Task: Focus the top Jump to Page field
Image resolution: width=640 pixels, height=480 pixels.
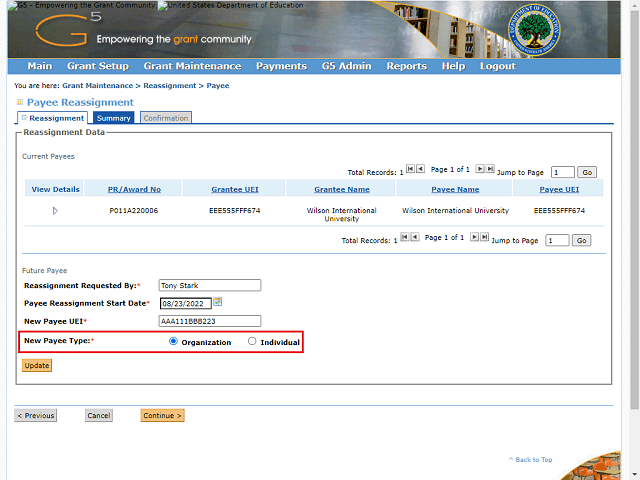Action: [x=562, y=172]
